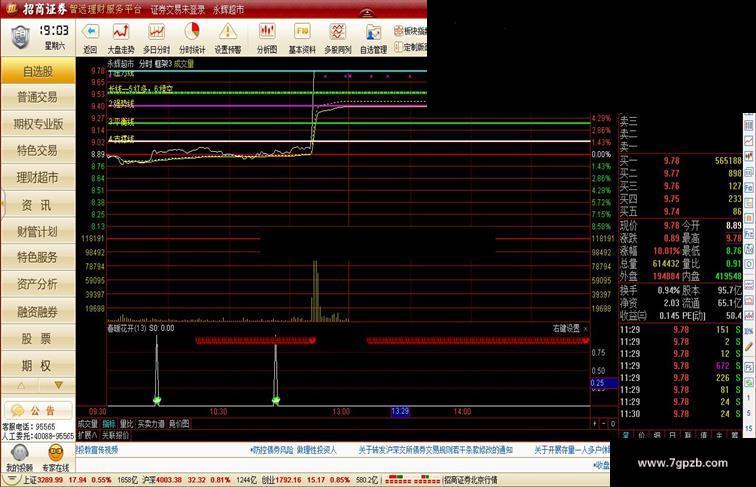Open 多股同列 toolbar icon
Image resolution: width=756 pixels, height=487 pixels.
[338, 32]
